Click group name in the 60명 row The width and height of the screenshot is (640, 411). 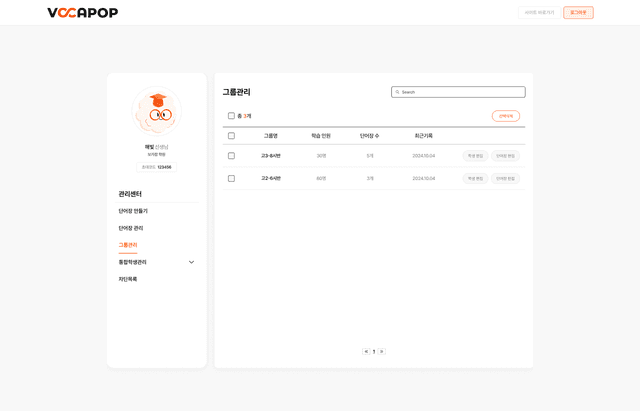click(x=271, y=178)
